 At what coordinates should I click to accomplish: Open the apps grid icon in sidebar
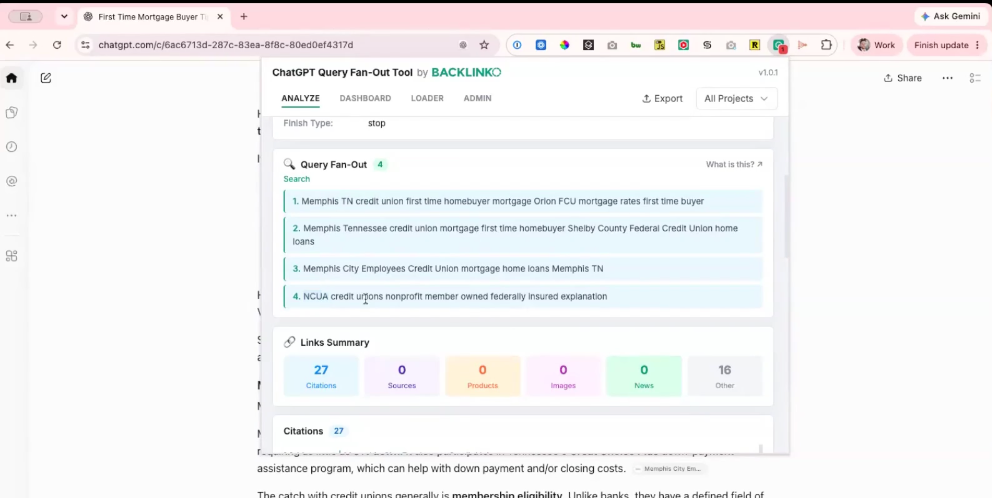(x=11, y=256)
